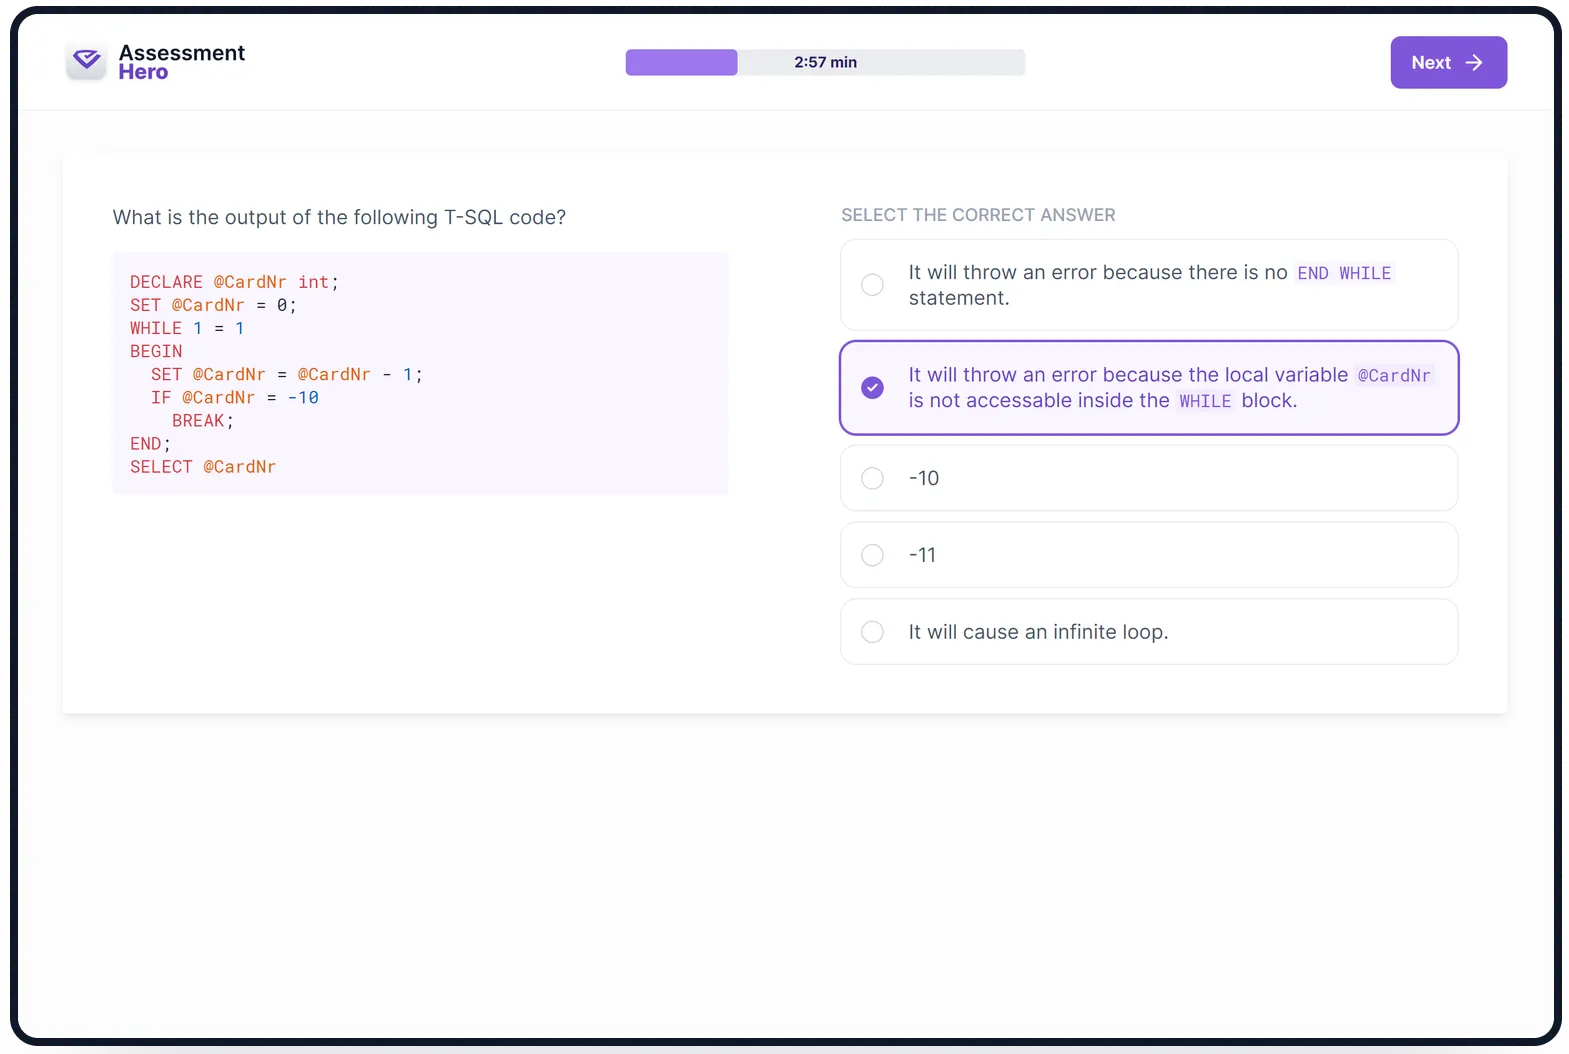Click the timer progress bar
The height and width of the screenshot is (1054, 1569).
[825, 62]
